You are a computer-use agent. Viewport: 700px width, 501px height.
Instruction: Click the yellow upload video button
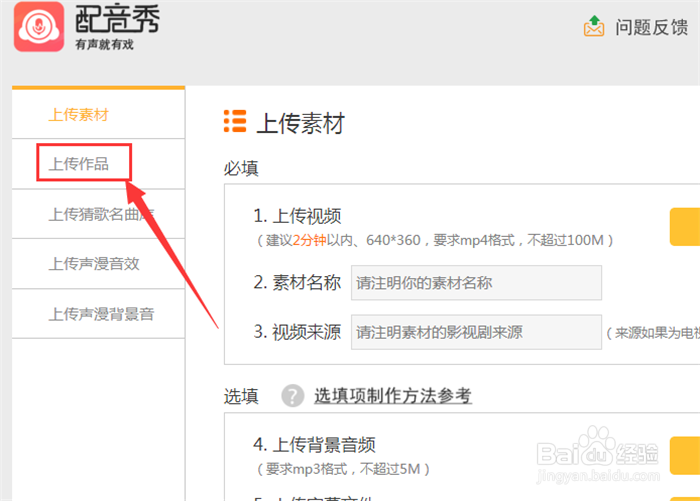[685, 227]
